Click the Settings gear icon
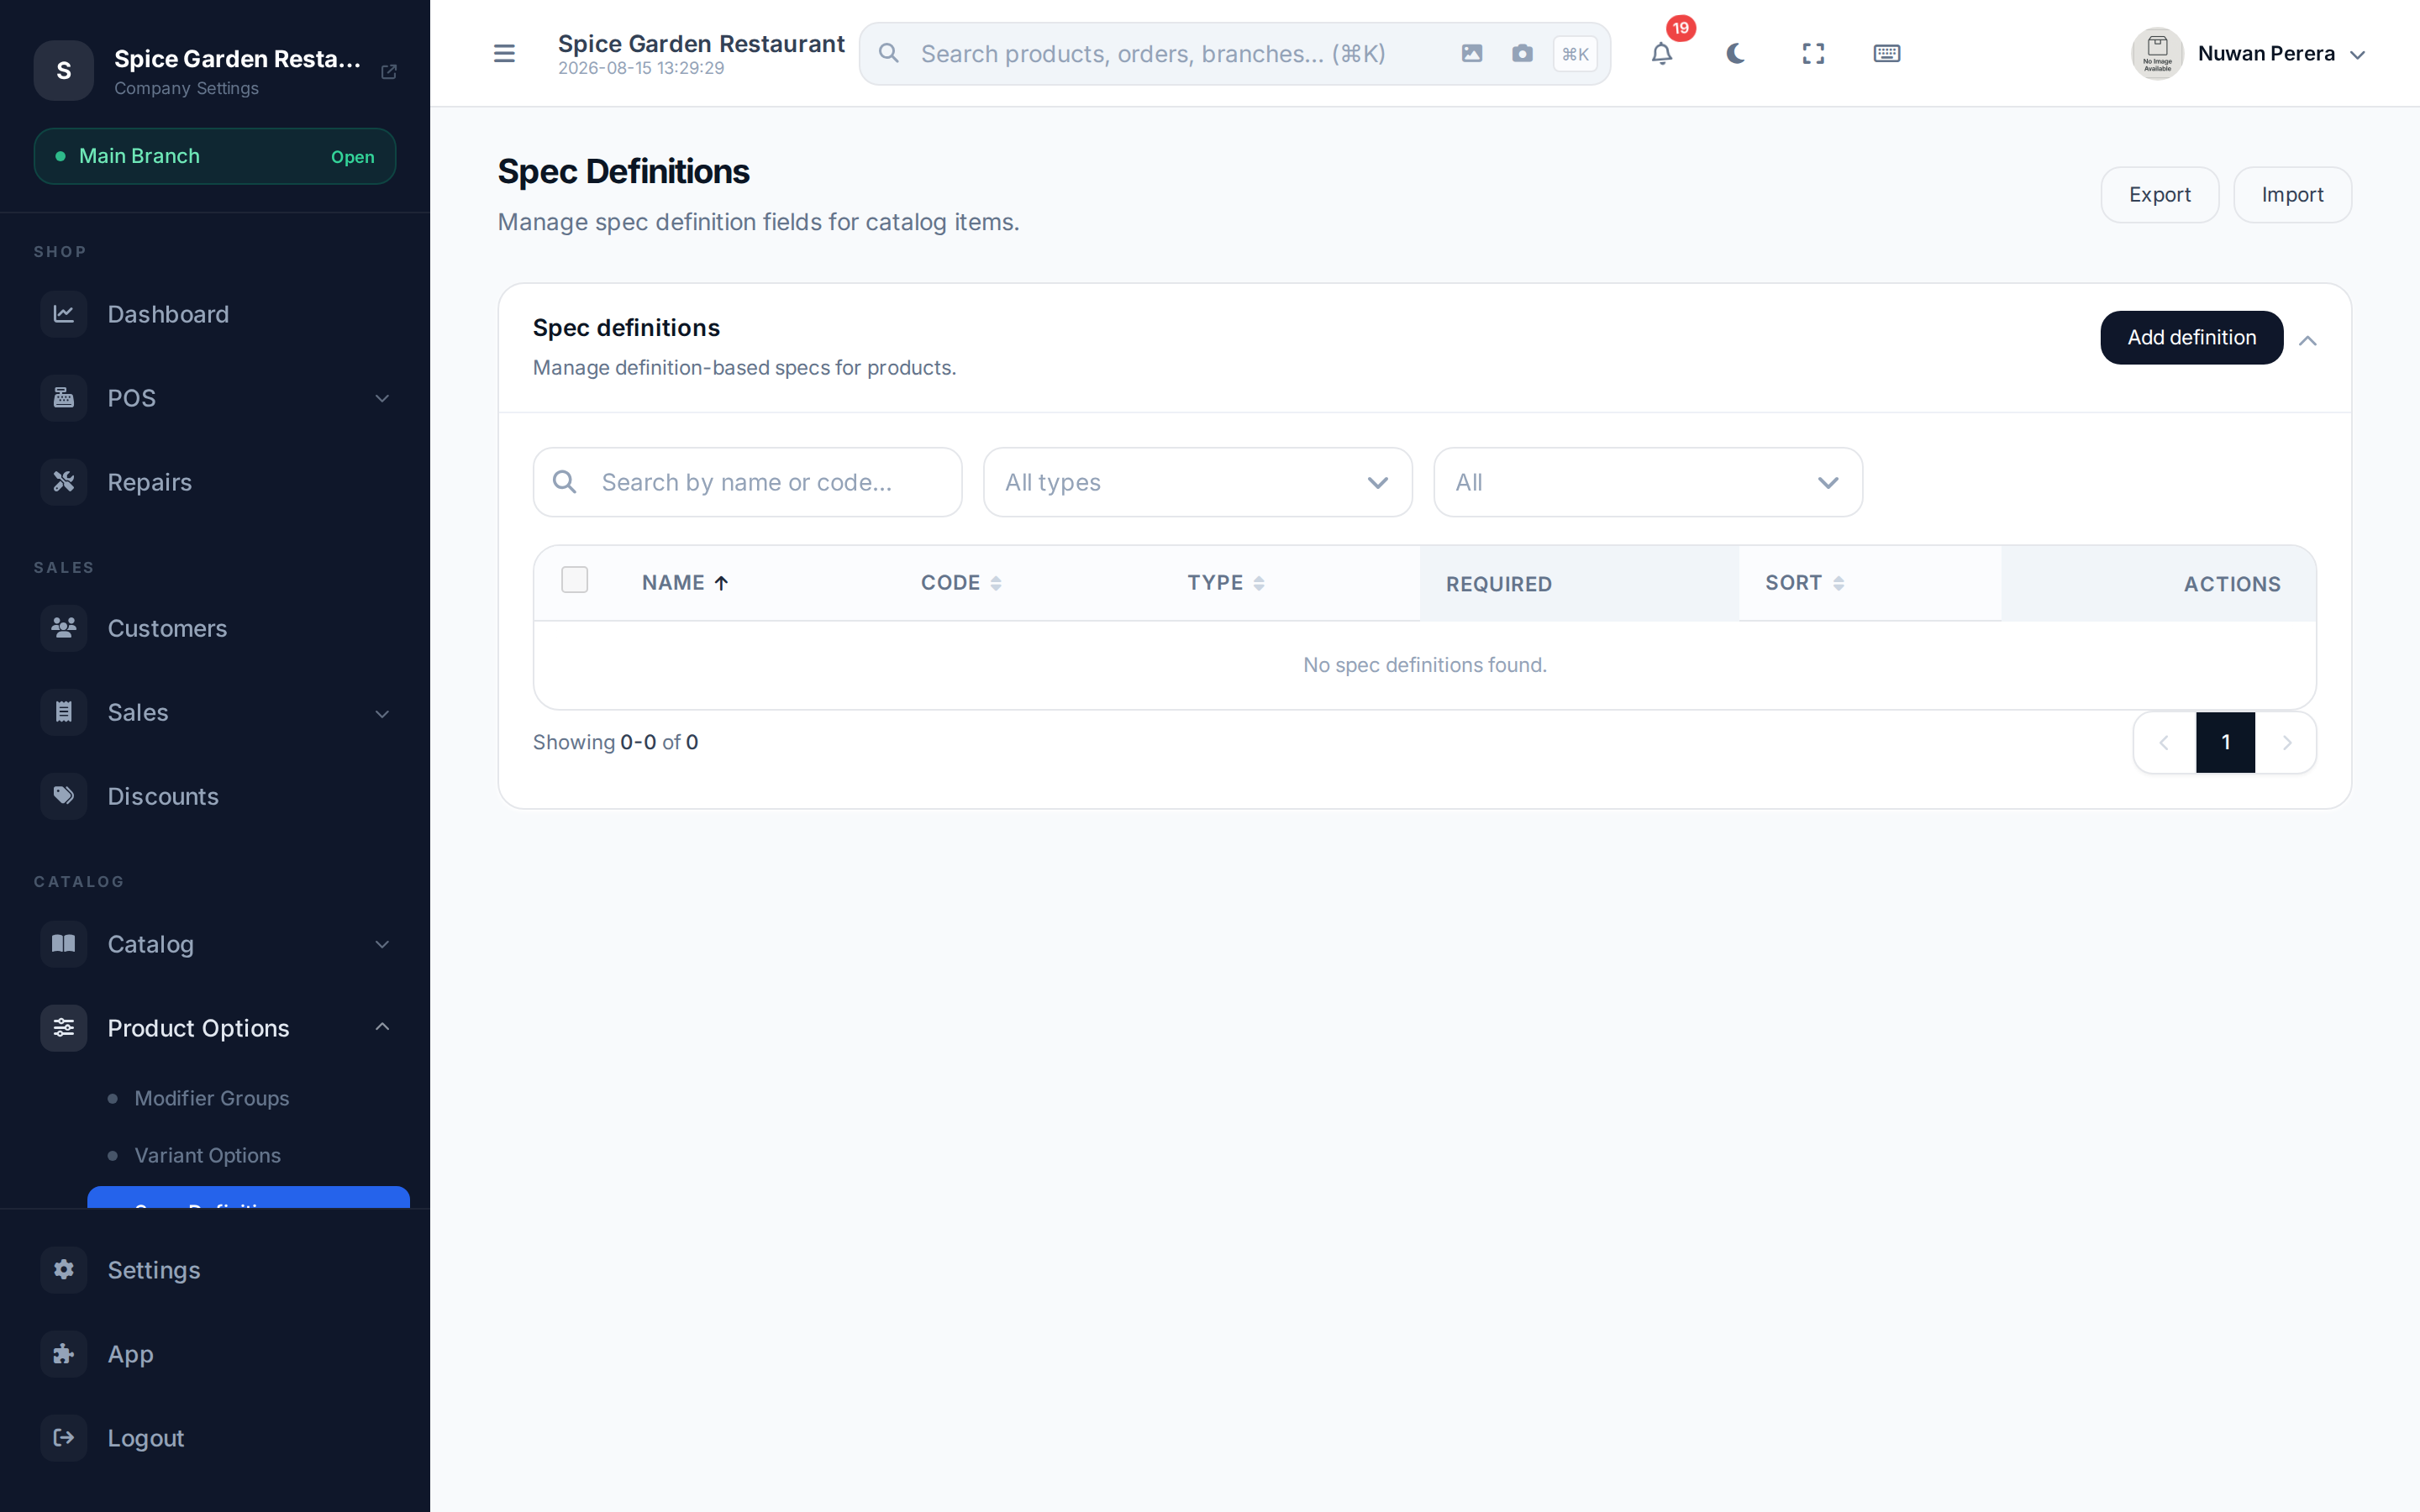 pyautogui.click(x=64, y=1270)
